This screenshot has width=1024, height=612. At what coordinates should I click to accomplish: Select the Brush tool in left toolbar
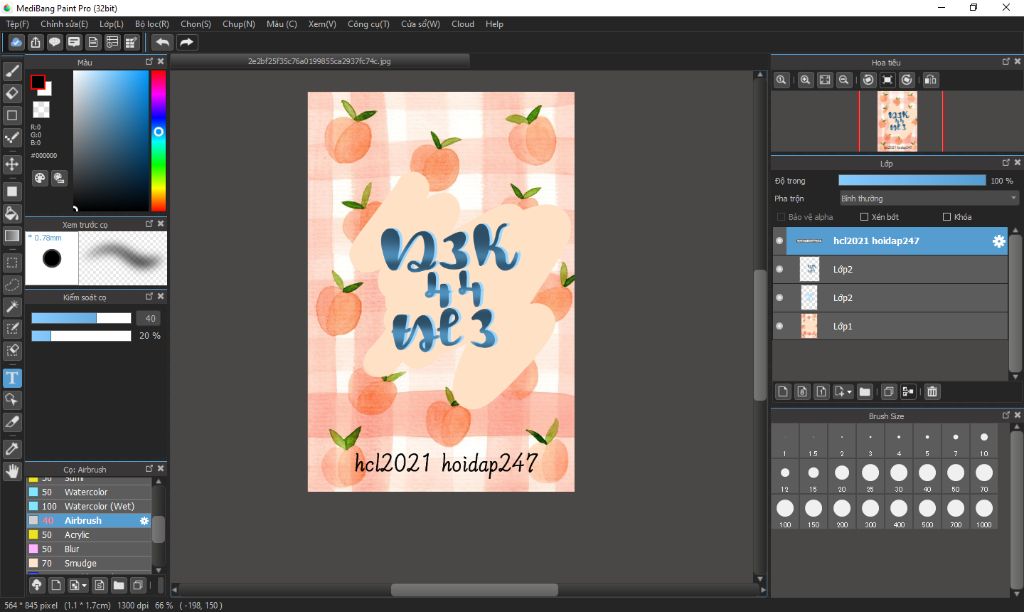[12, 71]
